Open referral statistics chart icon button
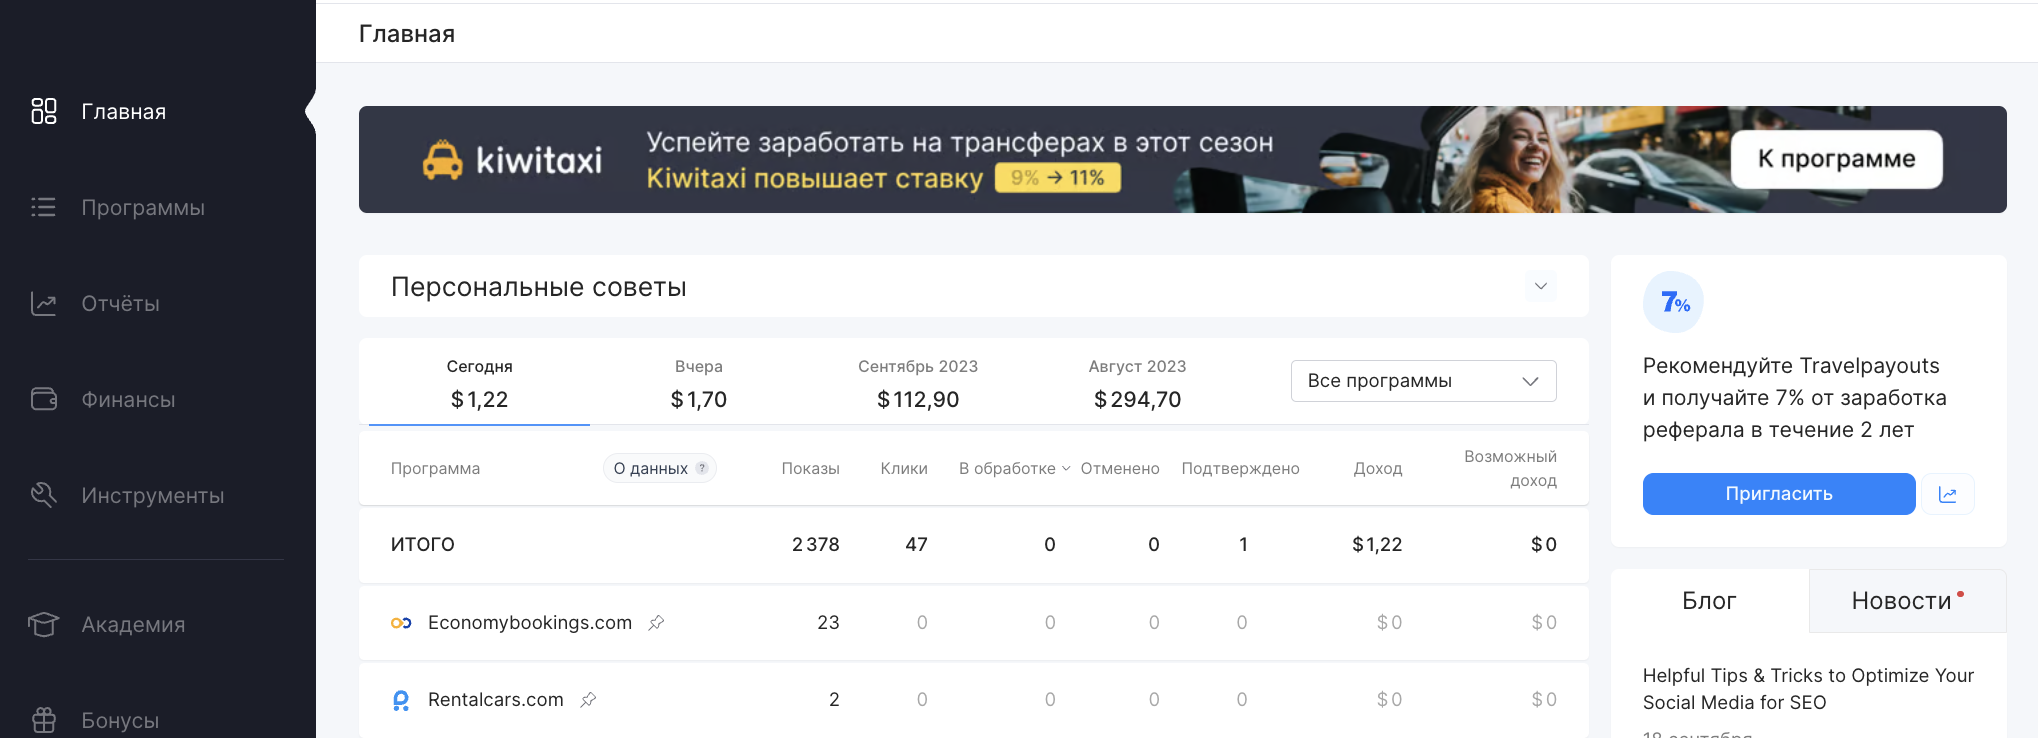2038x738 pixels. point(1948,494)
